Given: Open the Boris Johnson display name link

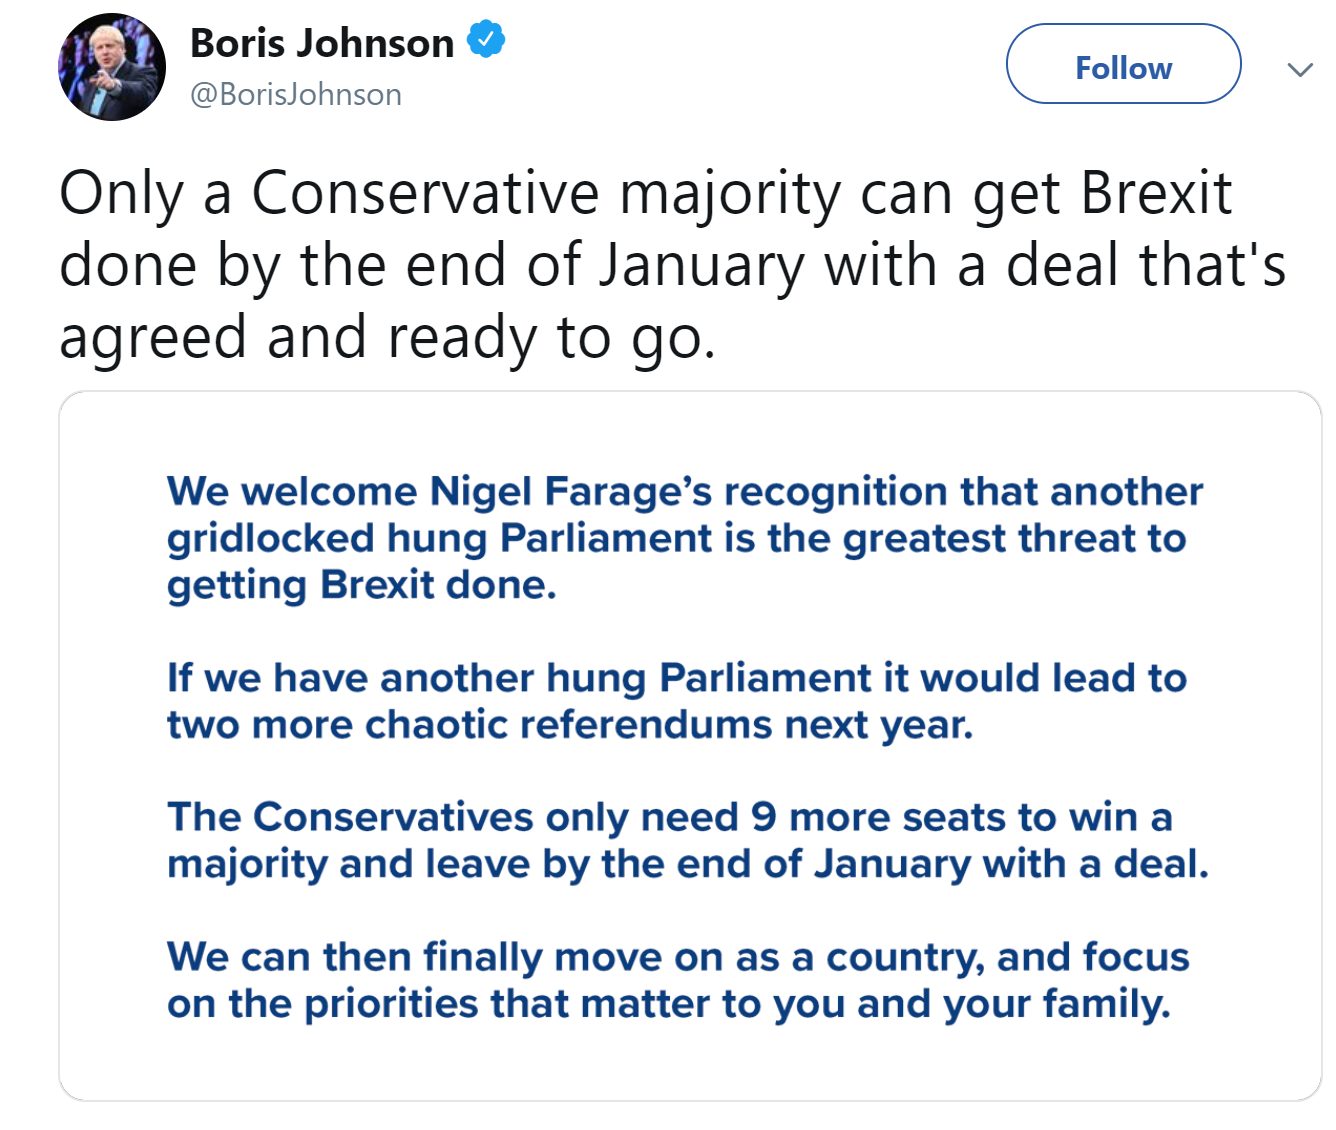Looking at the screenshot, I should (322, 43).
